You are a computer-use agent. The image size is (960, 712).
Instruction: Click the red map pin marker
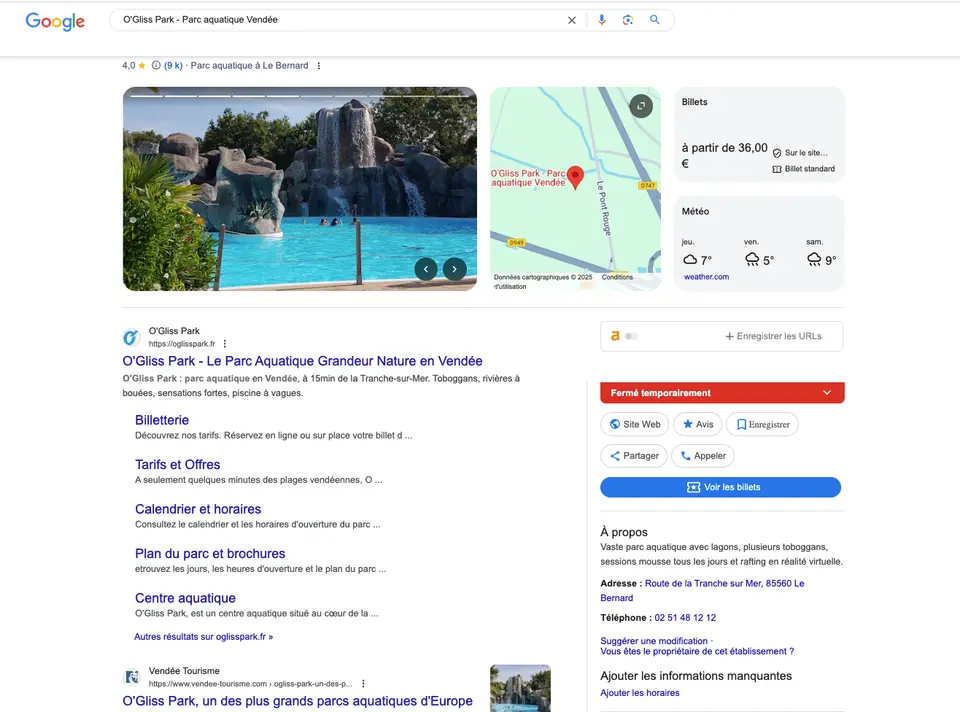point(575,177)
